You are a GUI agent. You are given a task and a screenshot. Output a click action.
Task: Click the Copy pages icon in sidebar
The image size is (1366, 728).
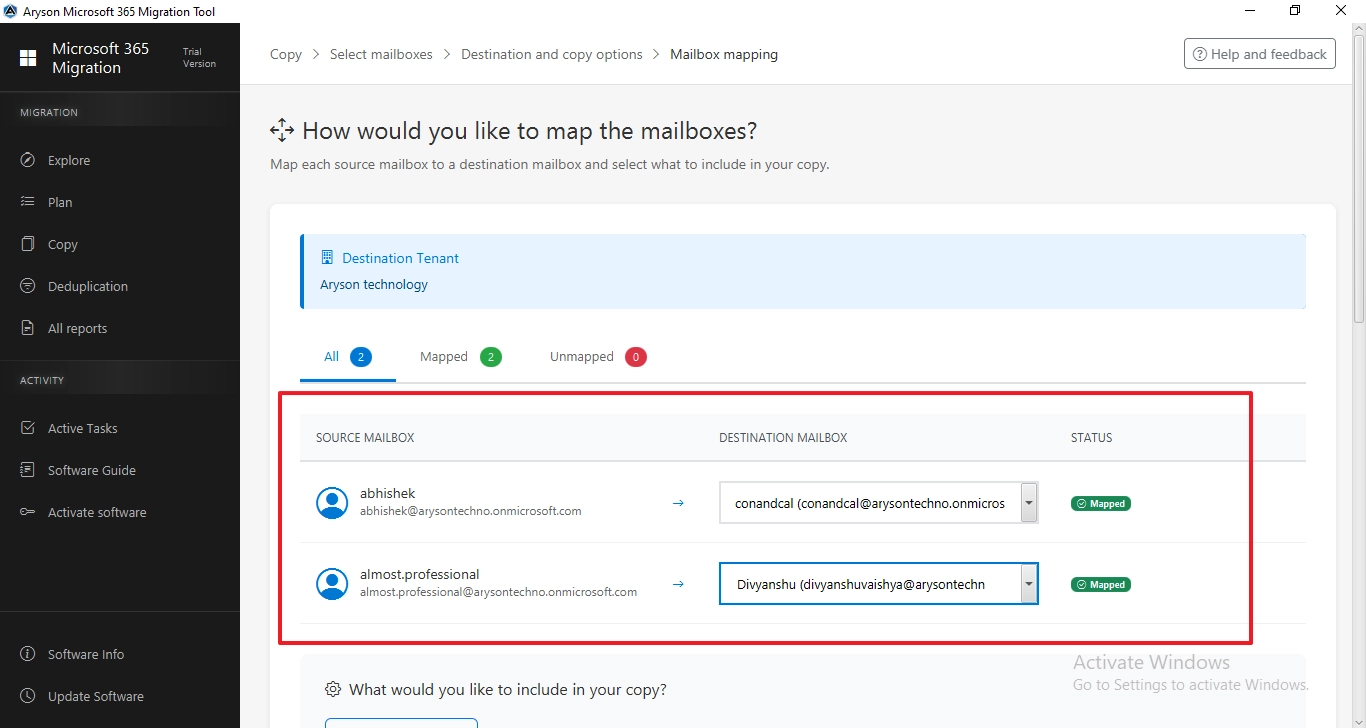pyautogui.click(x=28, y=244)
